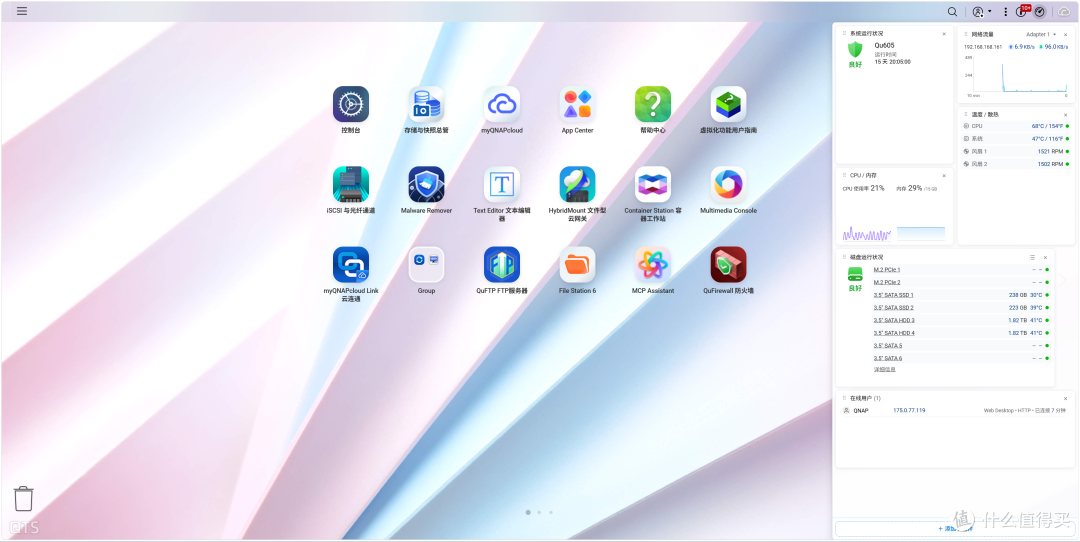Open the user account dropdown menu
Viewport: 1080px width, 542px height.
[x=982, y=12]
